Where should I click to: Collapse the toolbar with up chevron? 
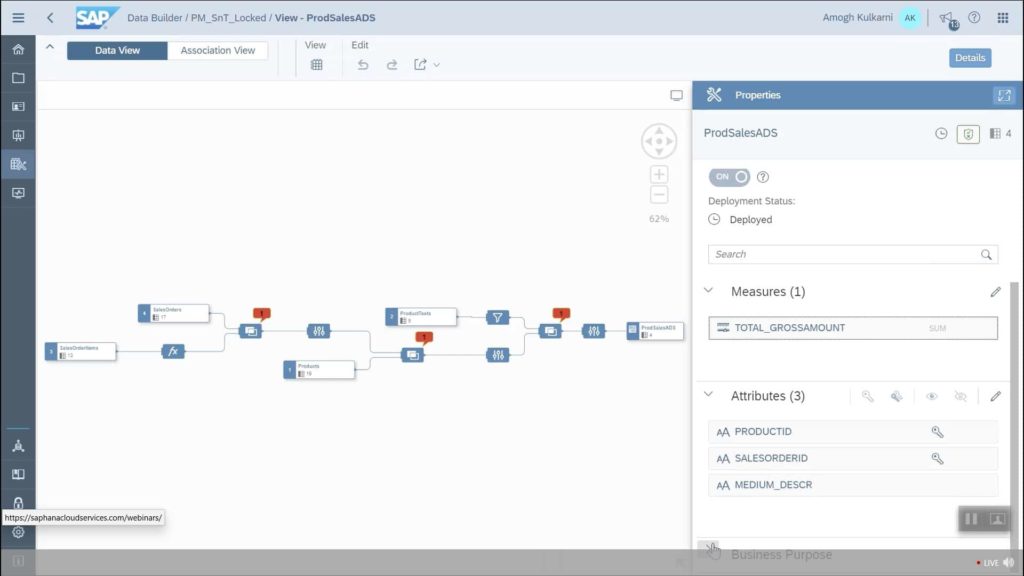(x=50, y=46)
